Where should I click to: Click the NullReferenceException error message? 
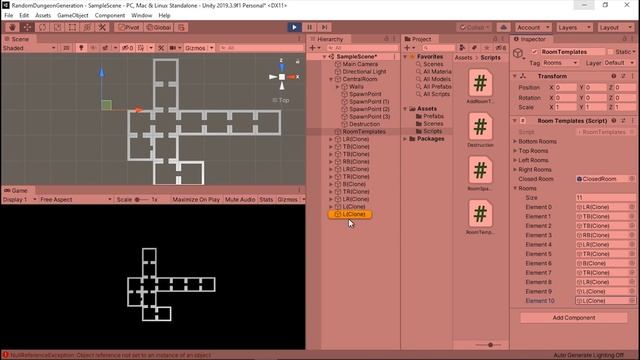tap(110, 356)
